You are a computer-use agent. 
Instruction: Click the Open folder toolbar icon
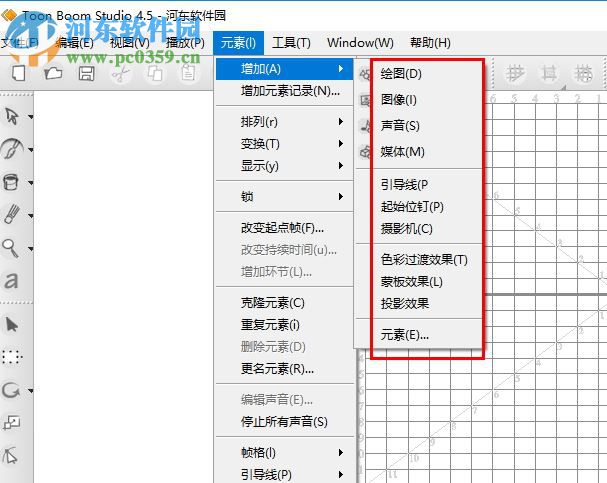coord(53,73)
